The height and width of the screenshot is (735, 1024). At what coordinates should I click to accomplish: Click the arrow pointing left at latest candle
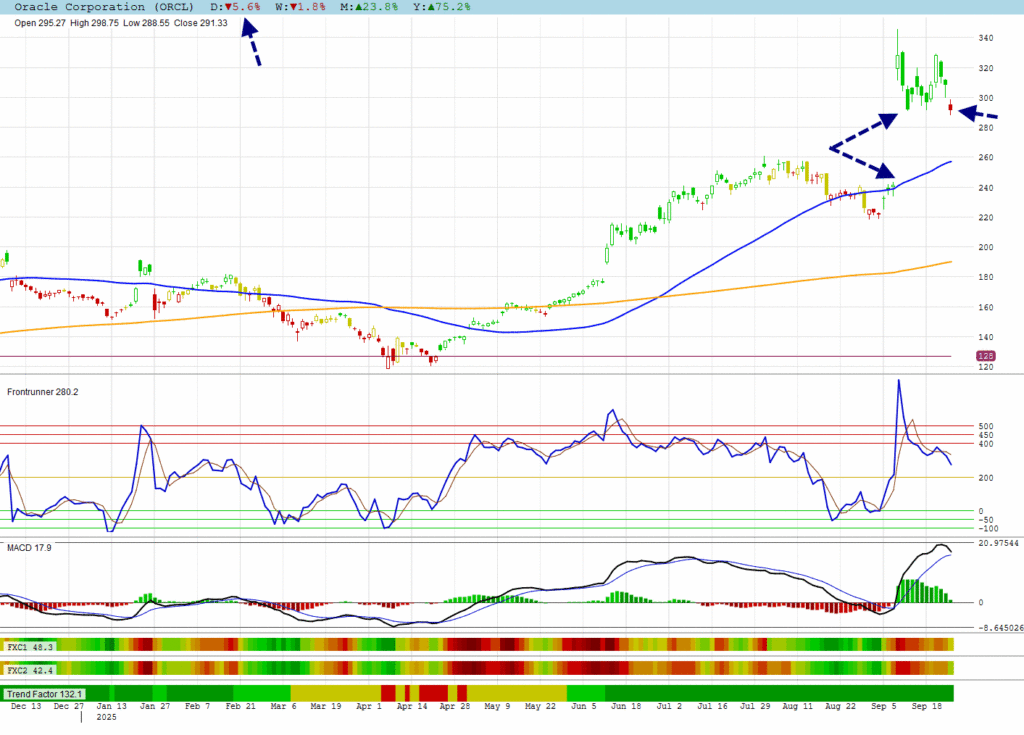click(x=977, y=114)
